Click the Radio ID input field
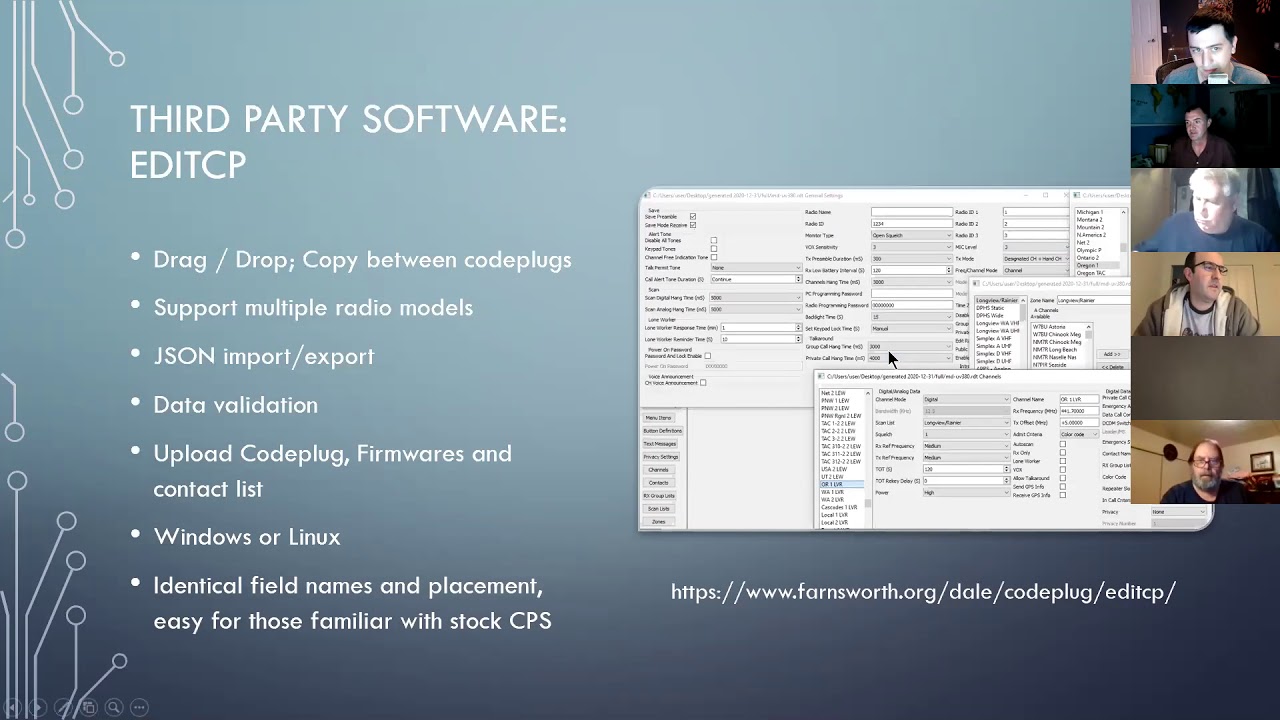The width and height of the screenshot is (1280, 720). click(911, 224)
